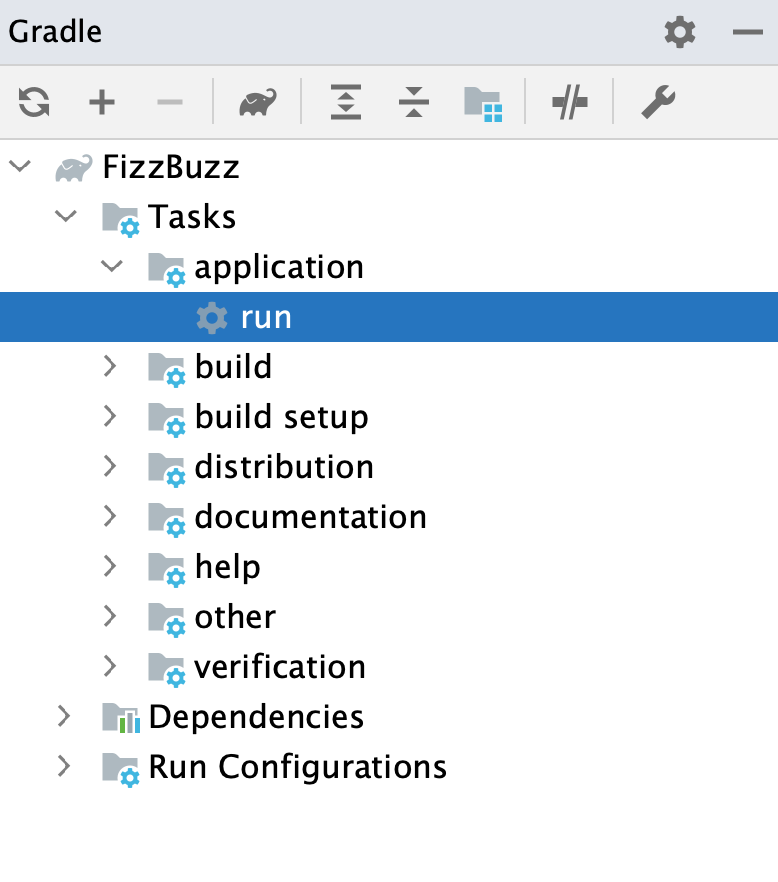Select the Dependencies row text
Screen dimensions: 778x882
[257, 718]
